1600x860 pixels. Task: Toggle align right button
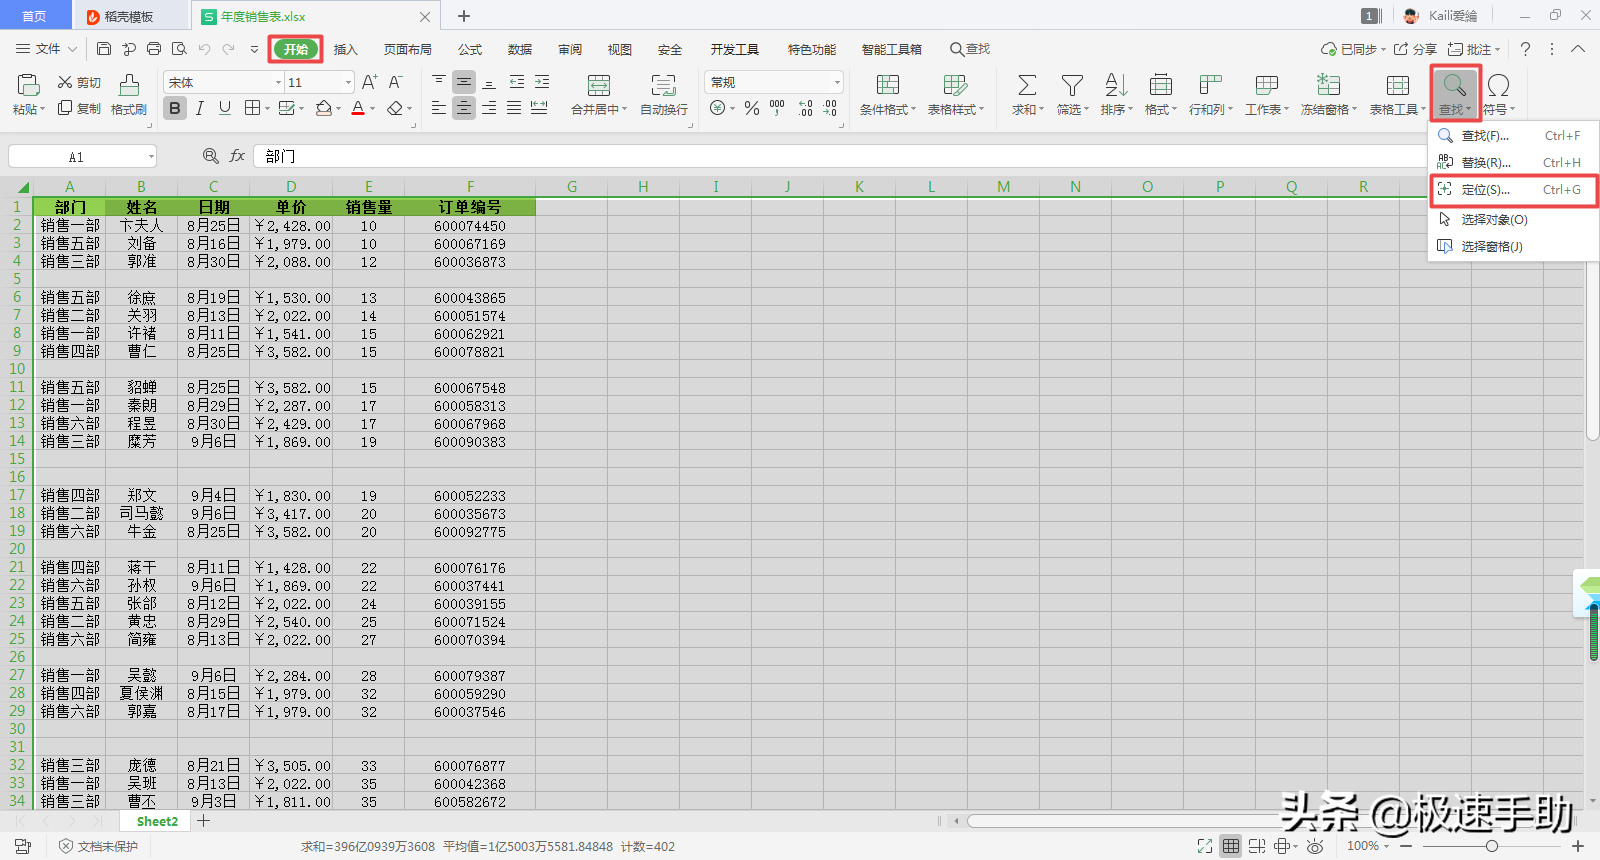click(x=489, y=108)
